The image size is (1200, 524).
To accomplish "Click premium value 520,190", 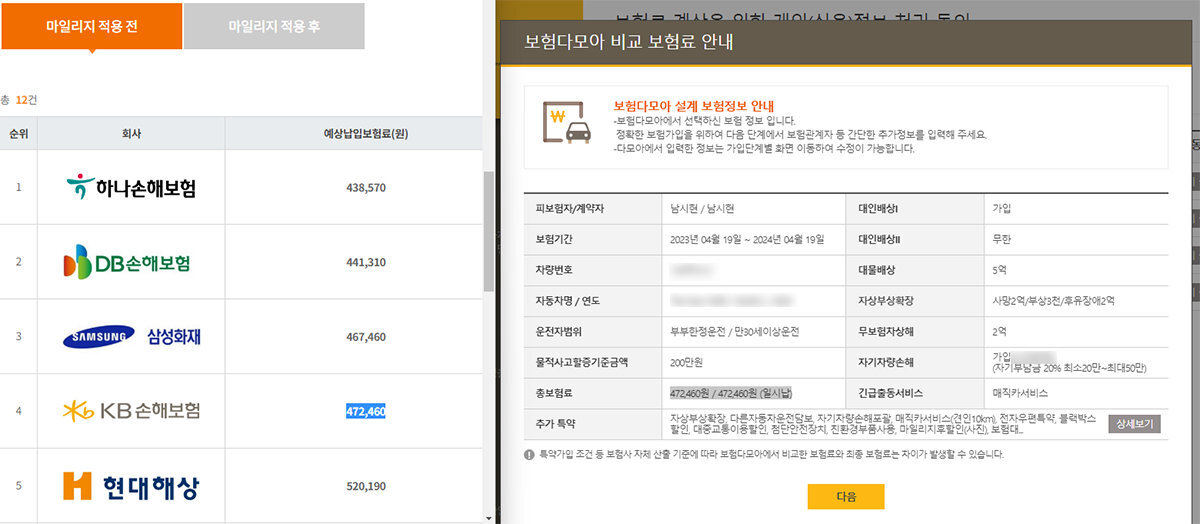I will [365, 486].
